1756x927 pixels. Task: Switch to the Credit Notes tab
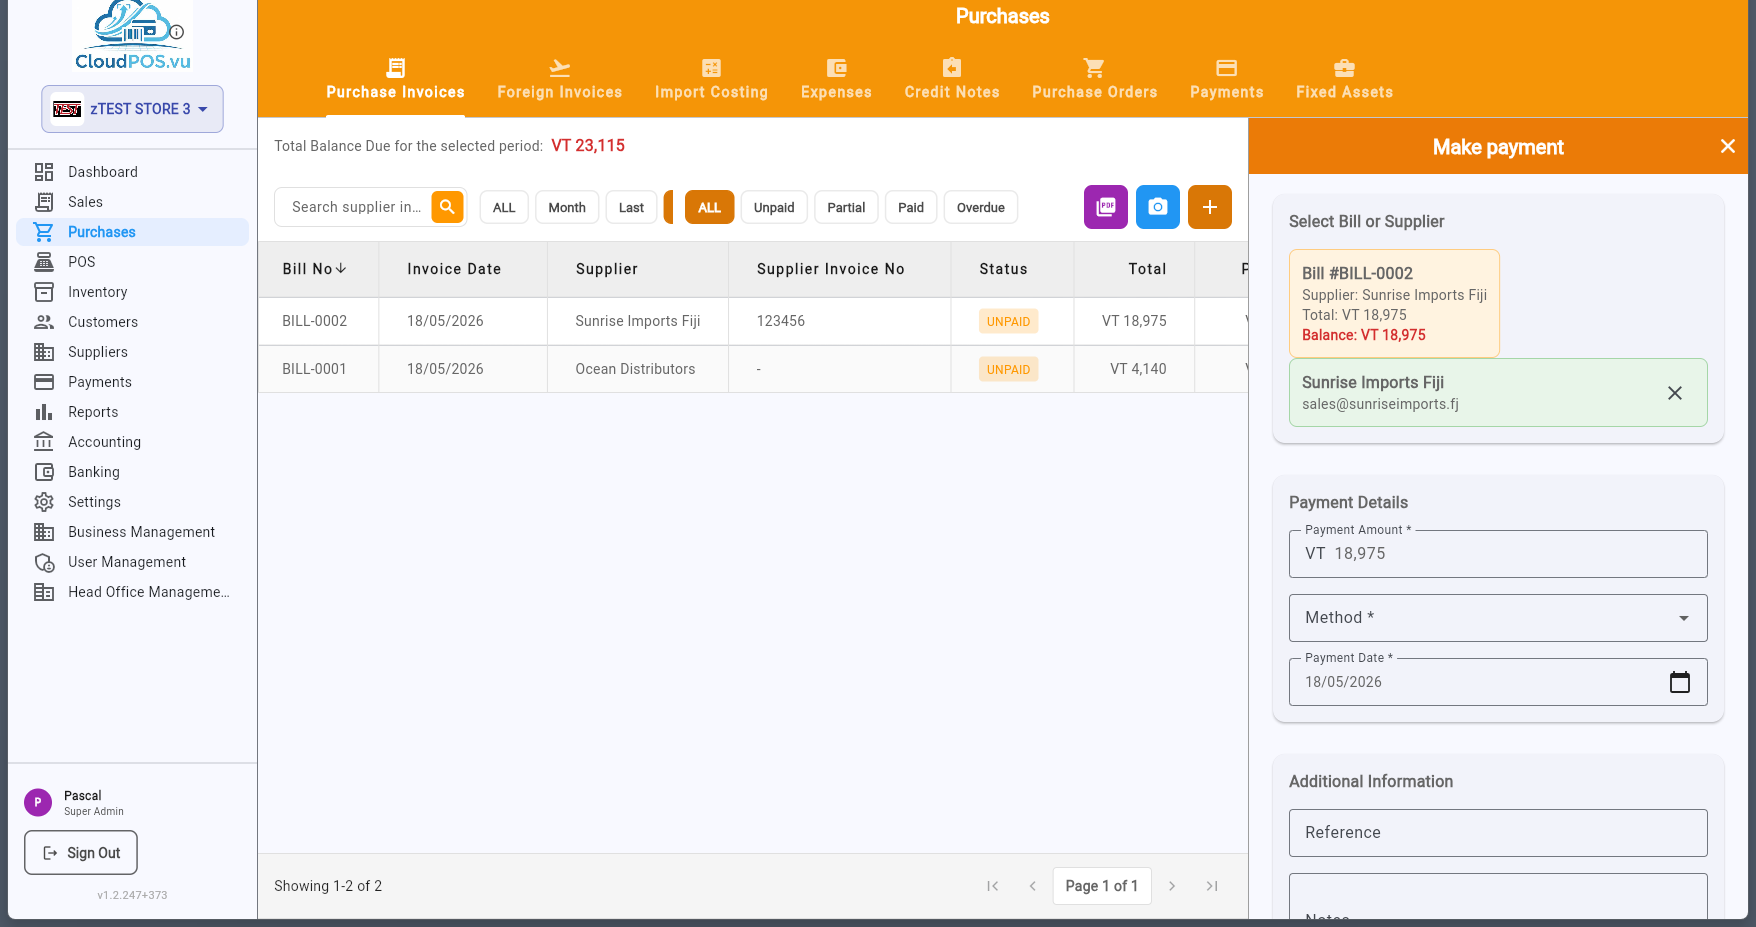tap(952, 79)
